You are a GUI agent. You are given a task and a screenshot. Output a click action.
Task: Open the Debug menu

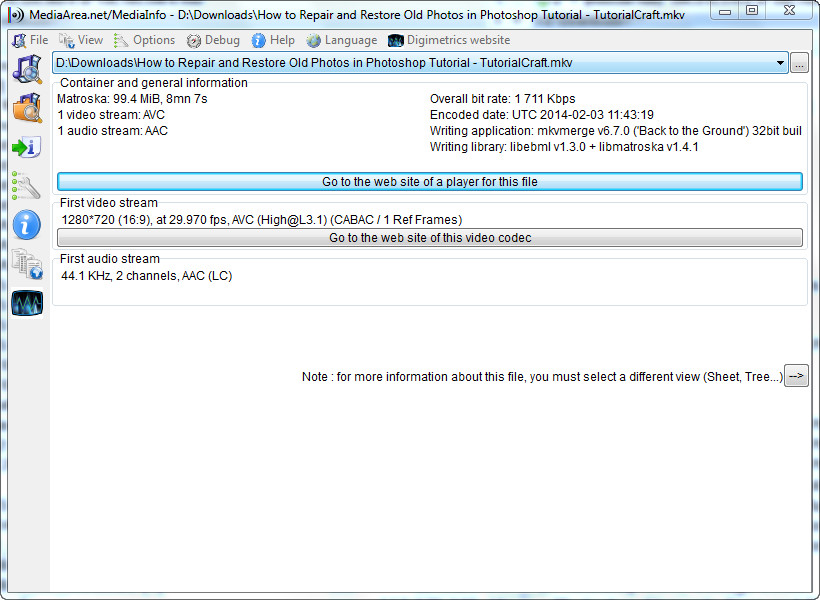tap(213, 40)
